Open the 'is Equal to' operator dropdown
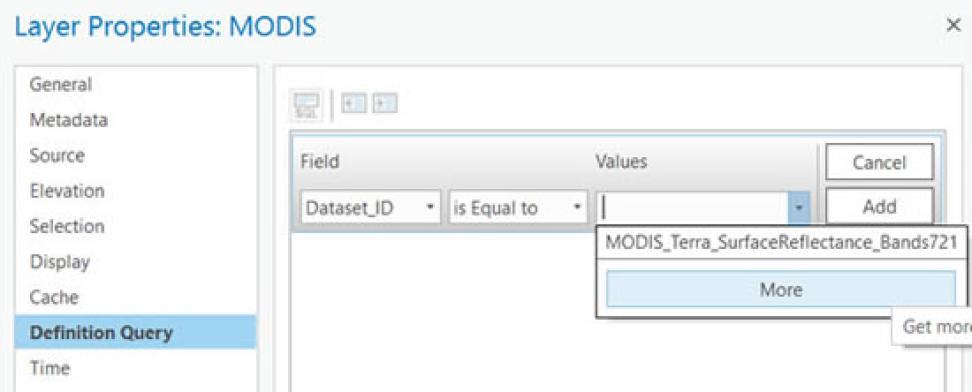 point(518,208)
